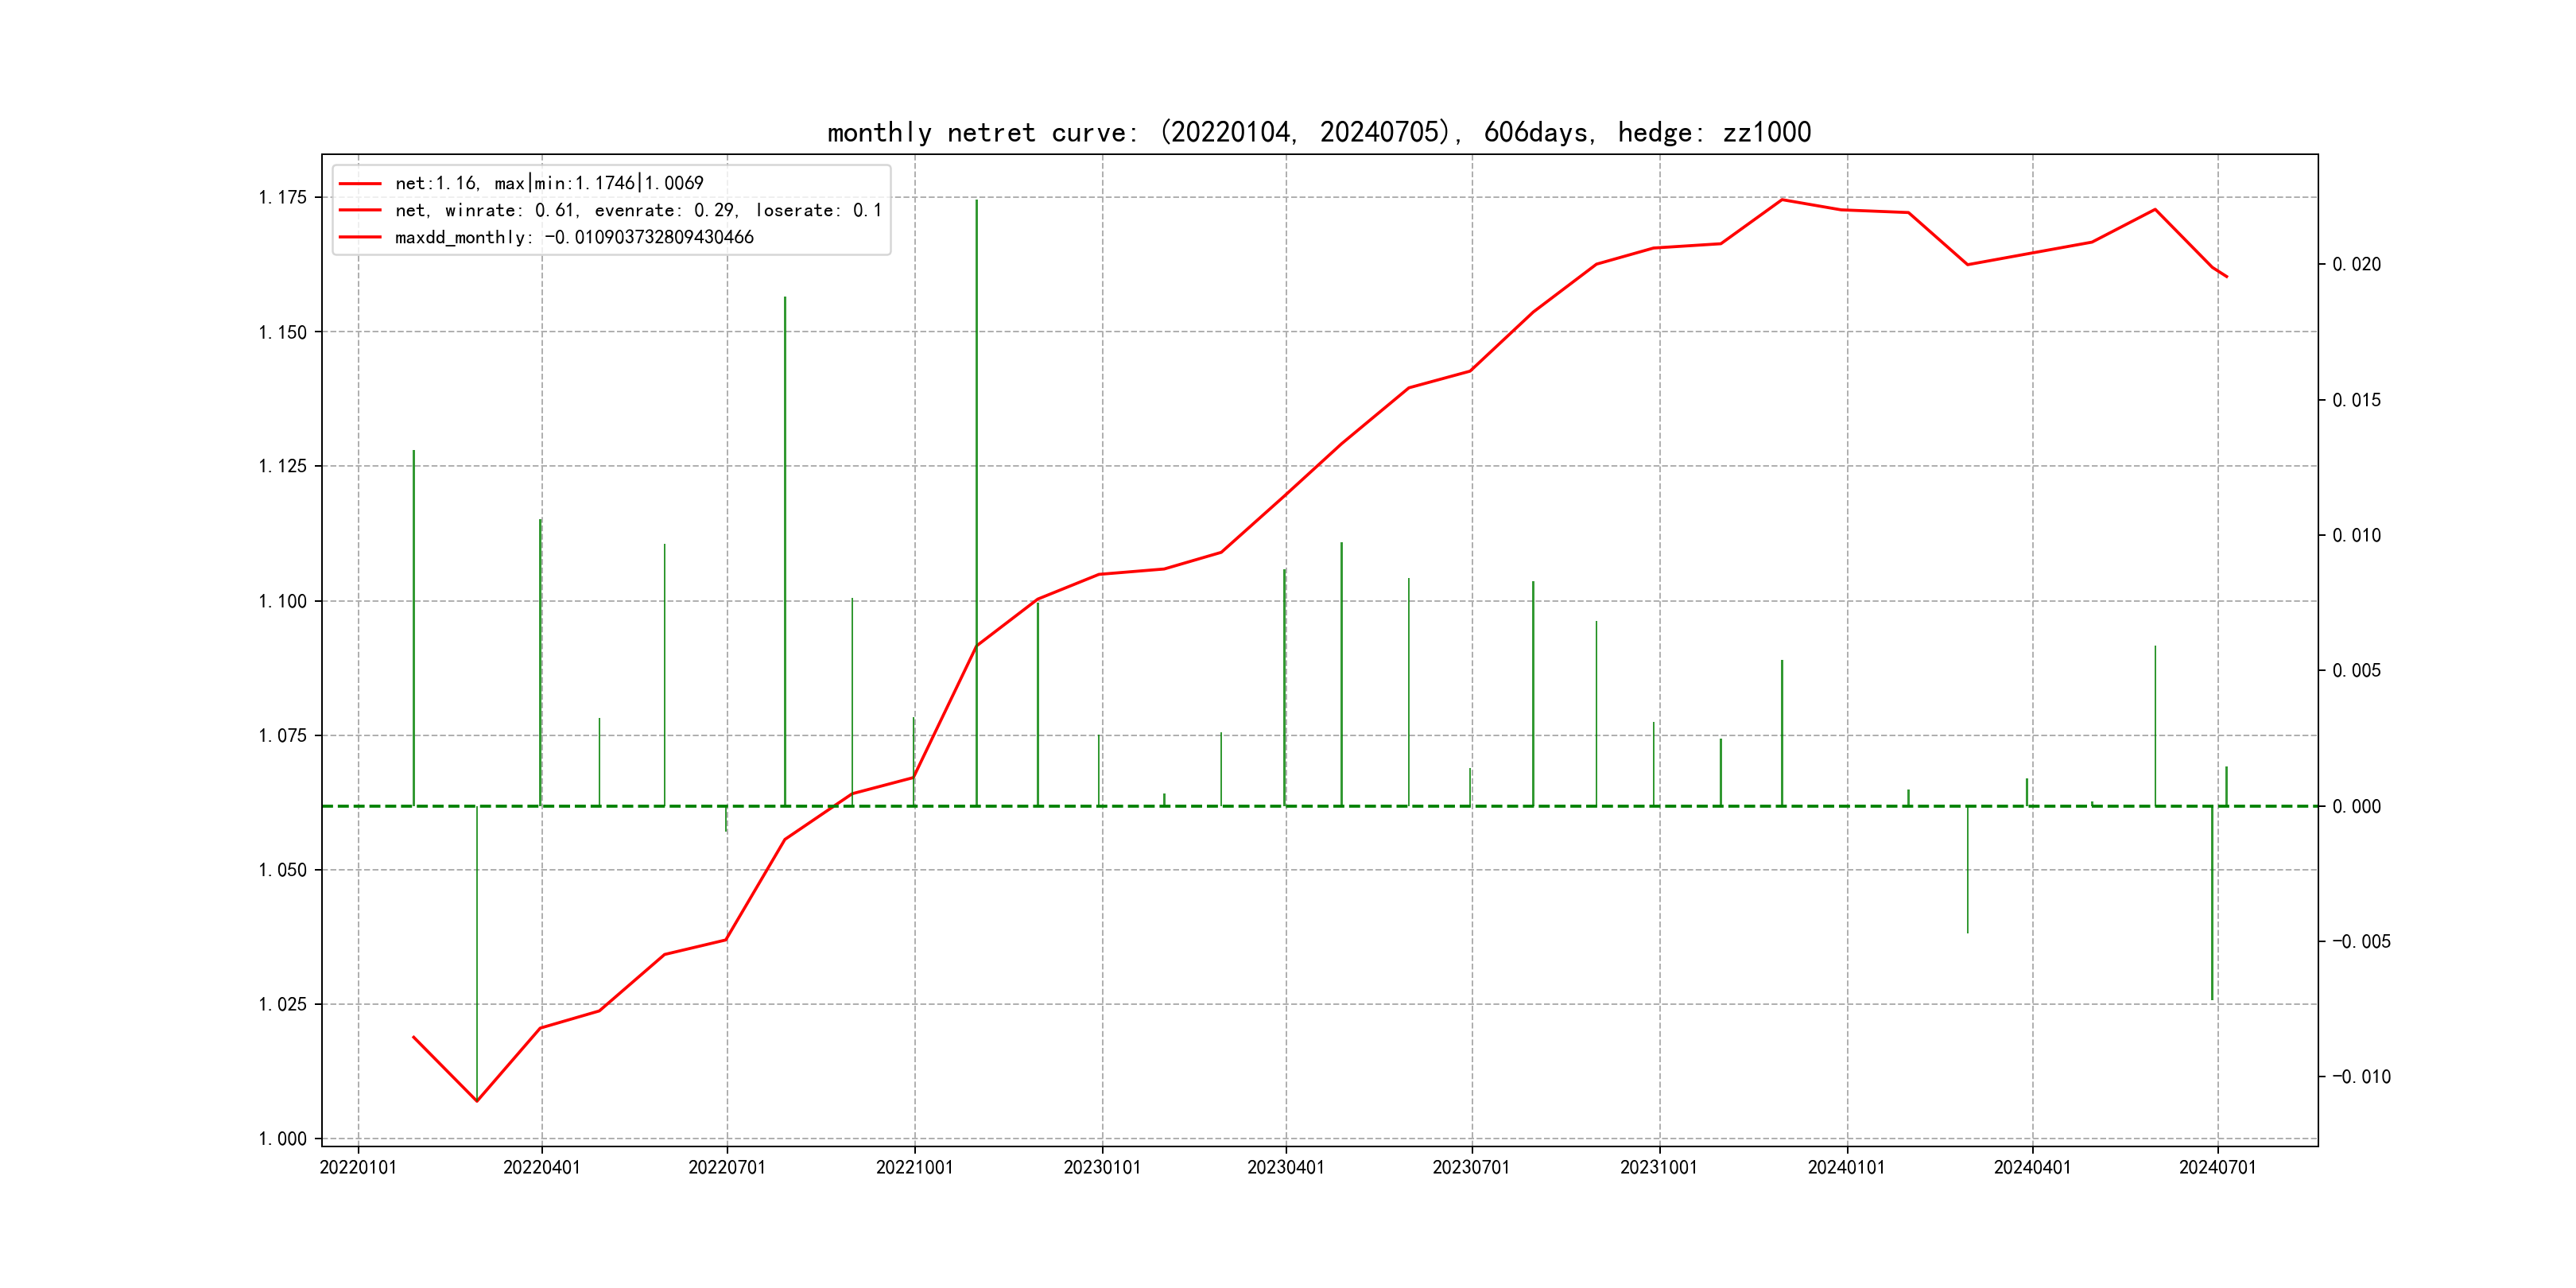Click the chart title mentioning hedge zz1000
Image resolution: width=2576 pixels, height=1288 pixels.
(x=1318, y=132)
